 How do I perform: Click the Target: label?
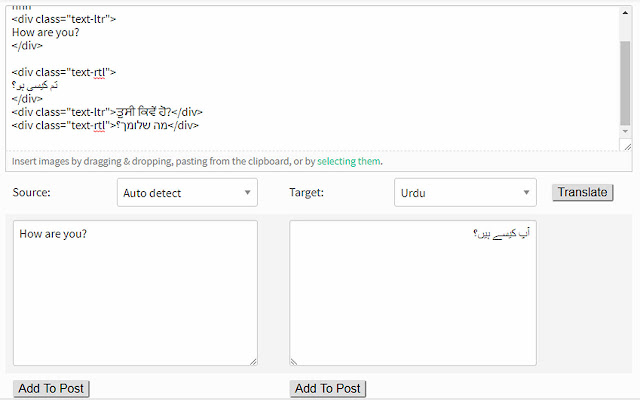pyautogui.click(x=307, y=192)
